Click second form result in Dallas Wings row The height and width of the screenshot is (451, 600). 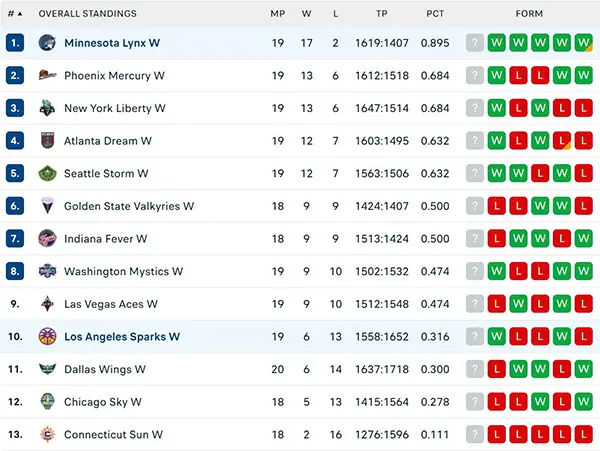point(518,369)
